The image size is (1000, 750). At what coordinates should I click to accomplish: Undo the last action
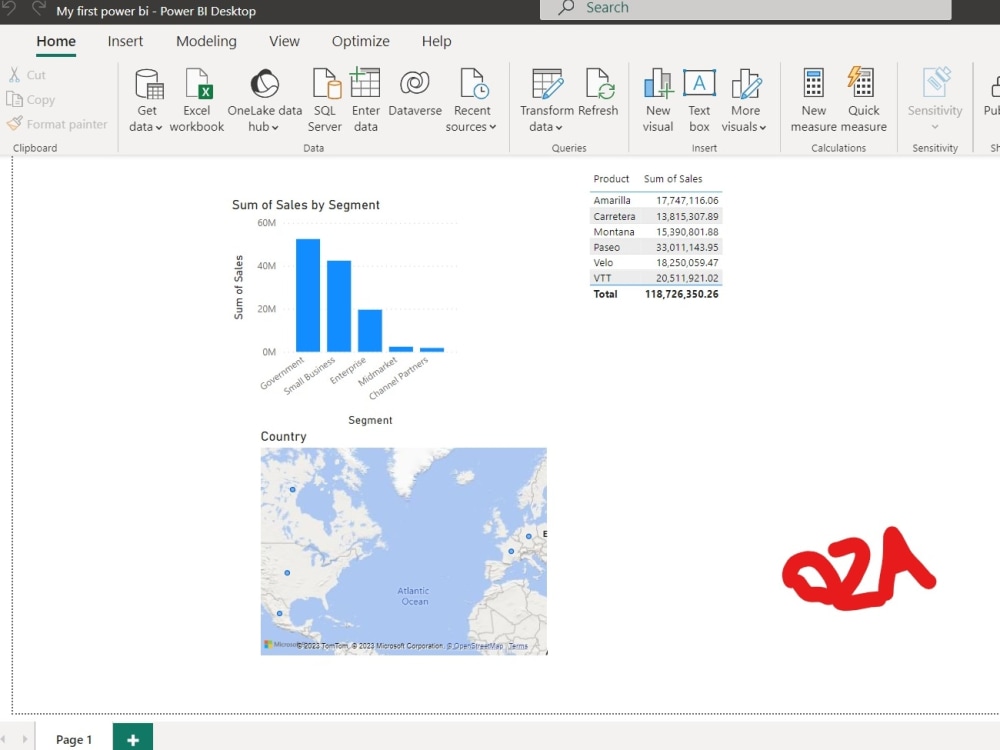pyautogui.click(x=9, y=8)
